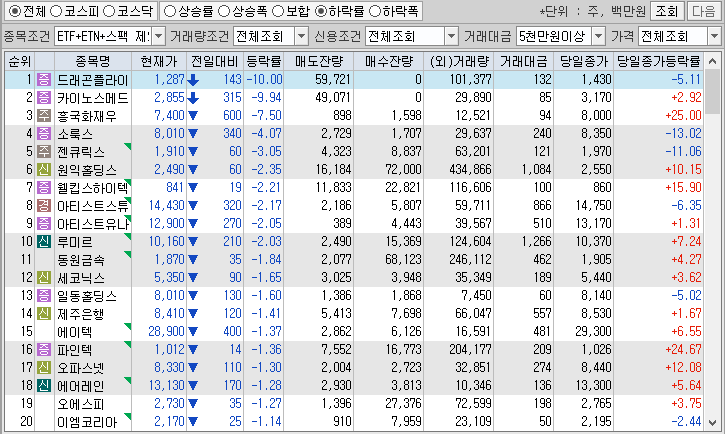Click 신 badge icon for 원익홀딩스
The width and height of the screenshot is (725, 434).
click(x=44, y=170)
